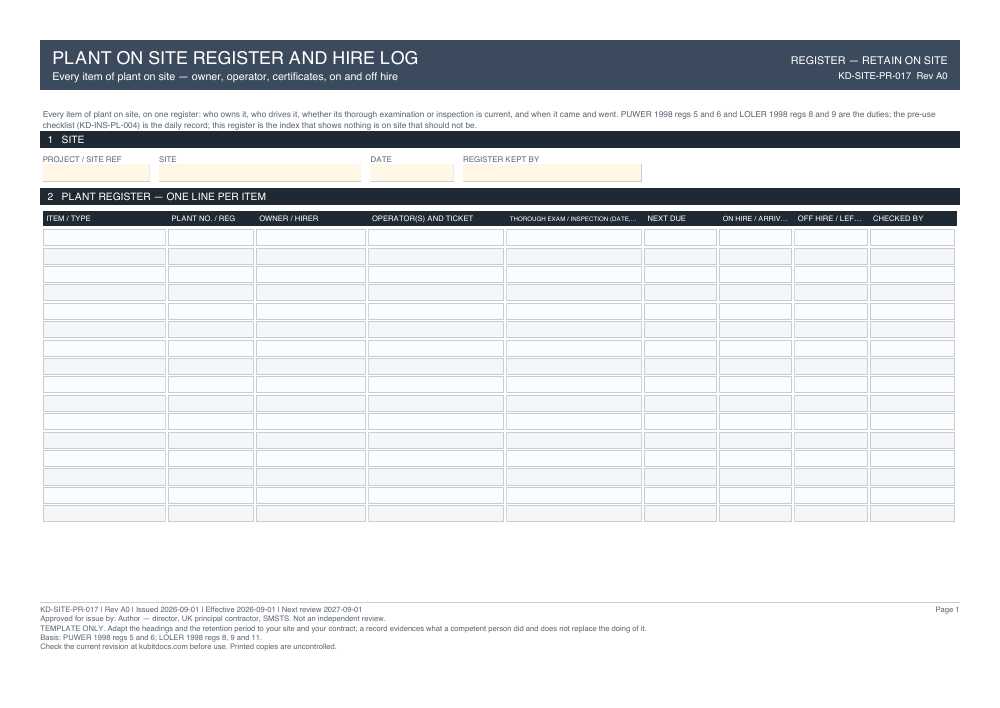Click the SITE input field
Image resolution: width=1000 pixels, height=708 pixels.
click(260, 173)
